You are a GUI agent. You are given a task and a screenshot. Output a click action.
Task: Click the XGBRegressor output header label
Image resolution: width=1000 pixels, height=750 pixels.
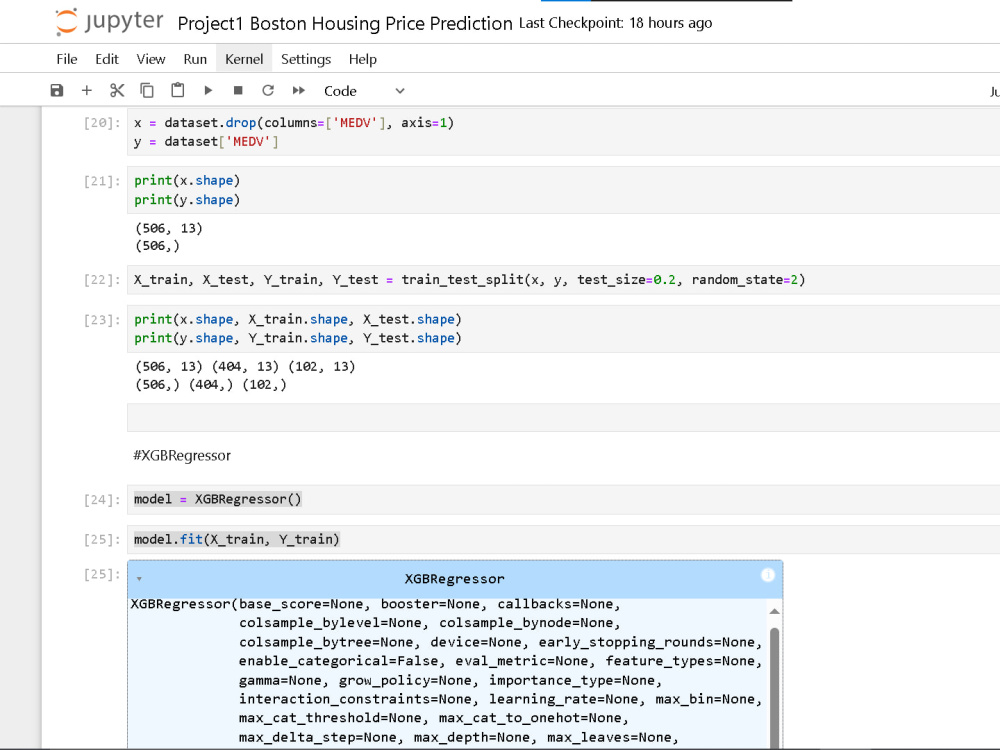(454, 579)
